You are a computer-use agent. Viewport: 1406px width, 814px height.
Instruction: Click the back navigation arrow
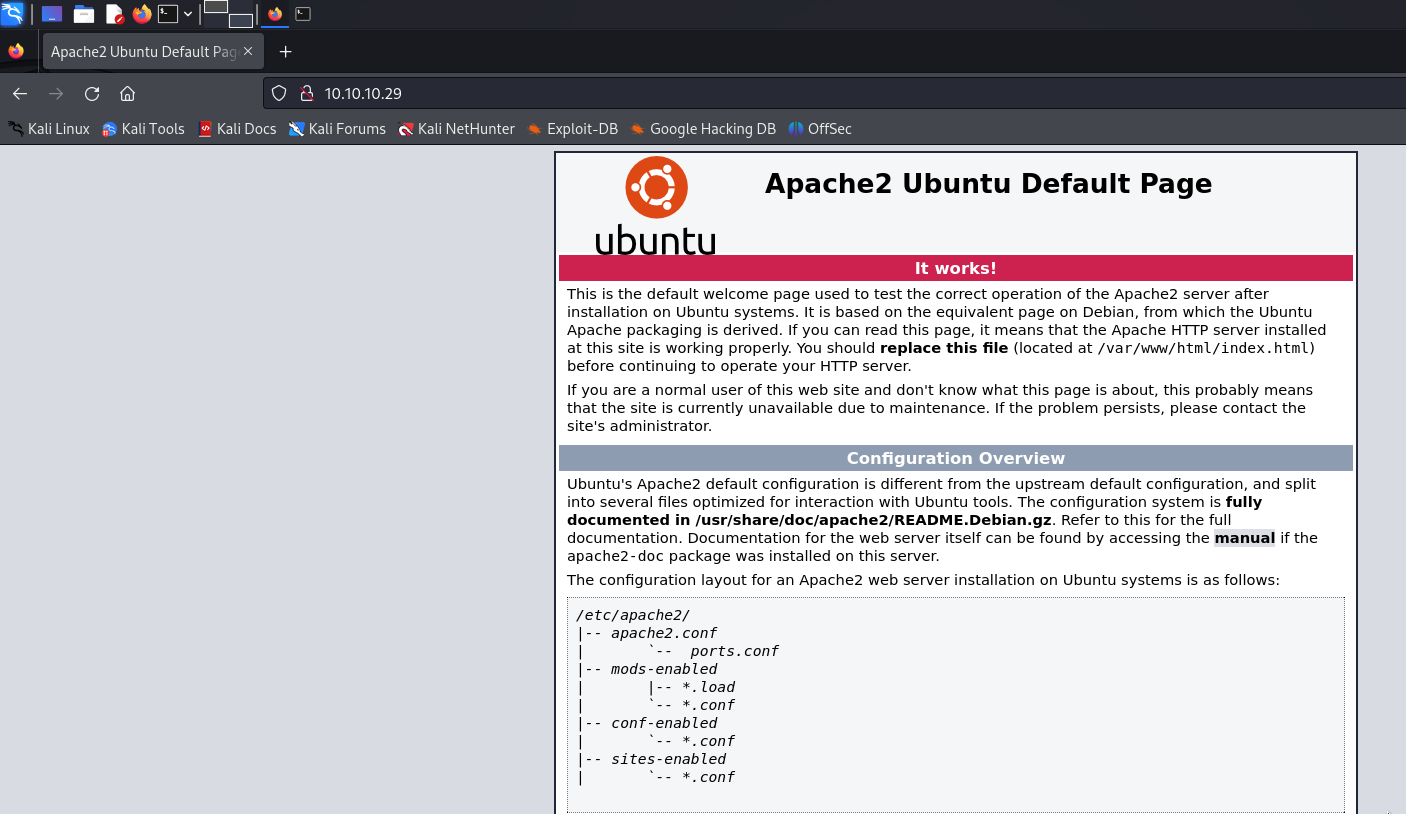(x=20, y=94)
